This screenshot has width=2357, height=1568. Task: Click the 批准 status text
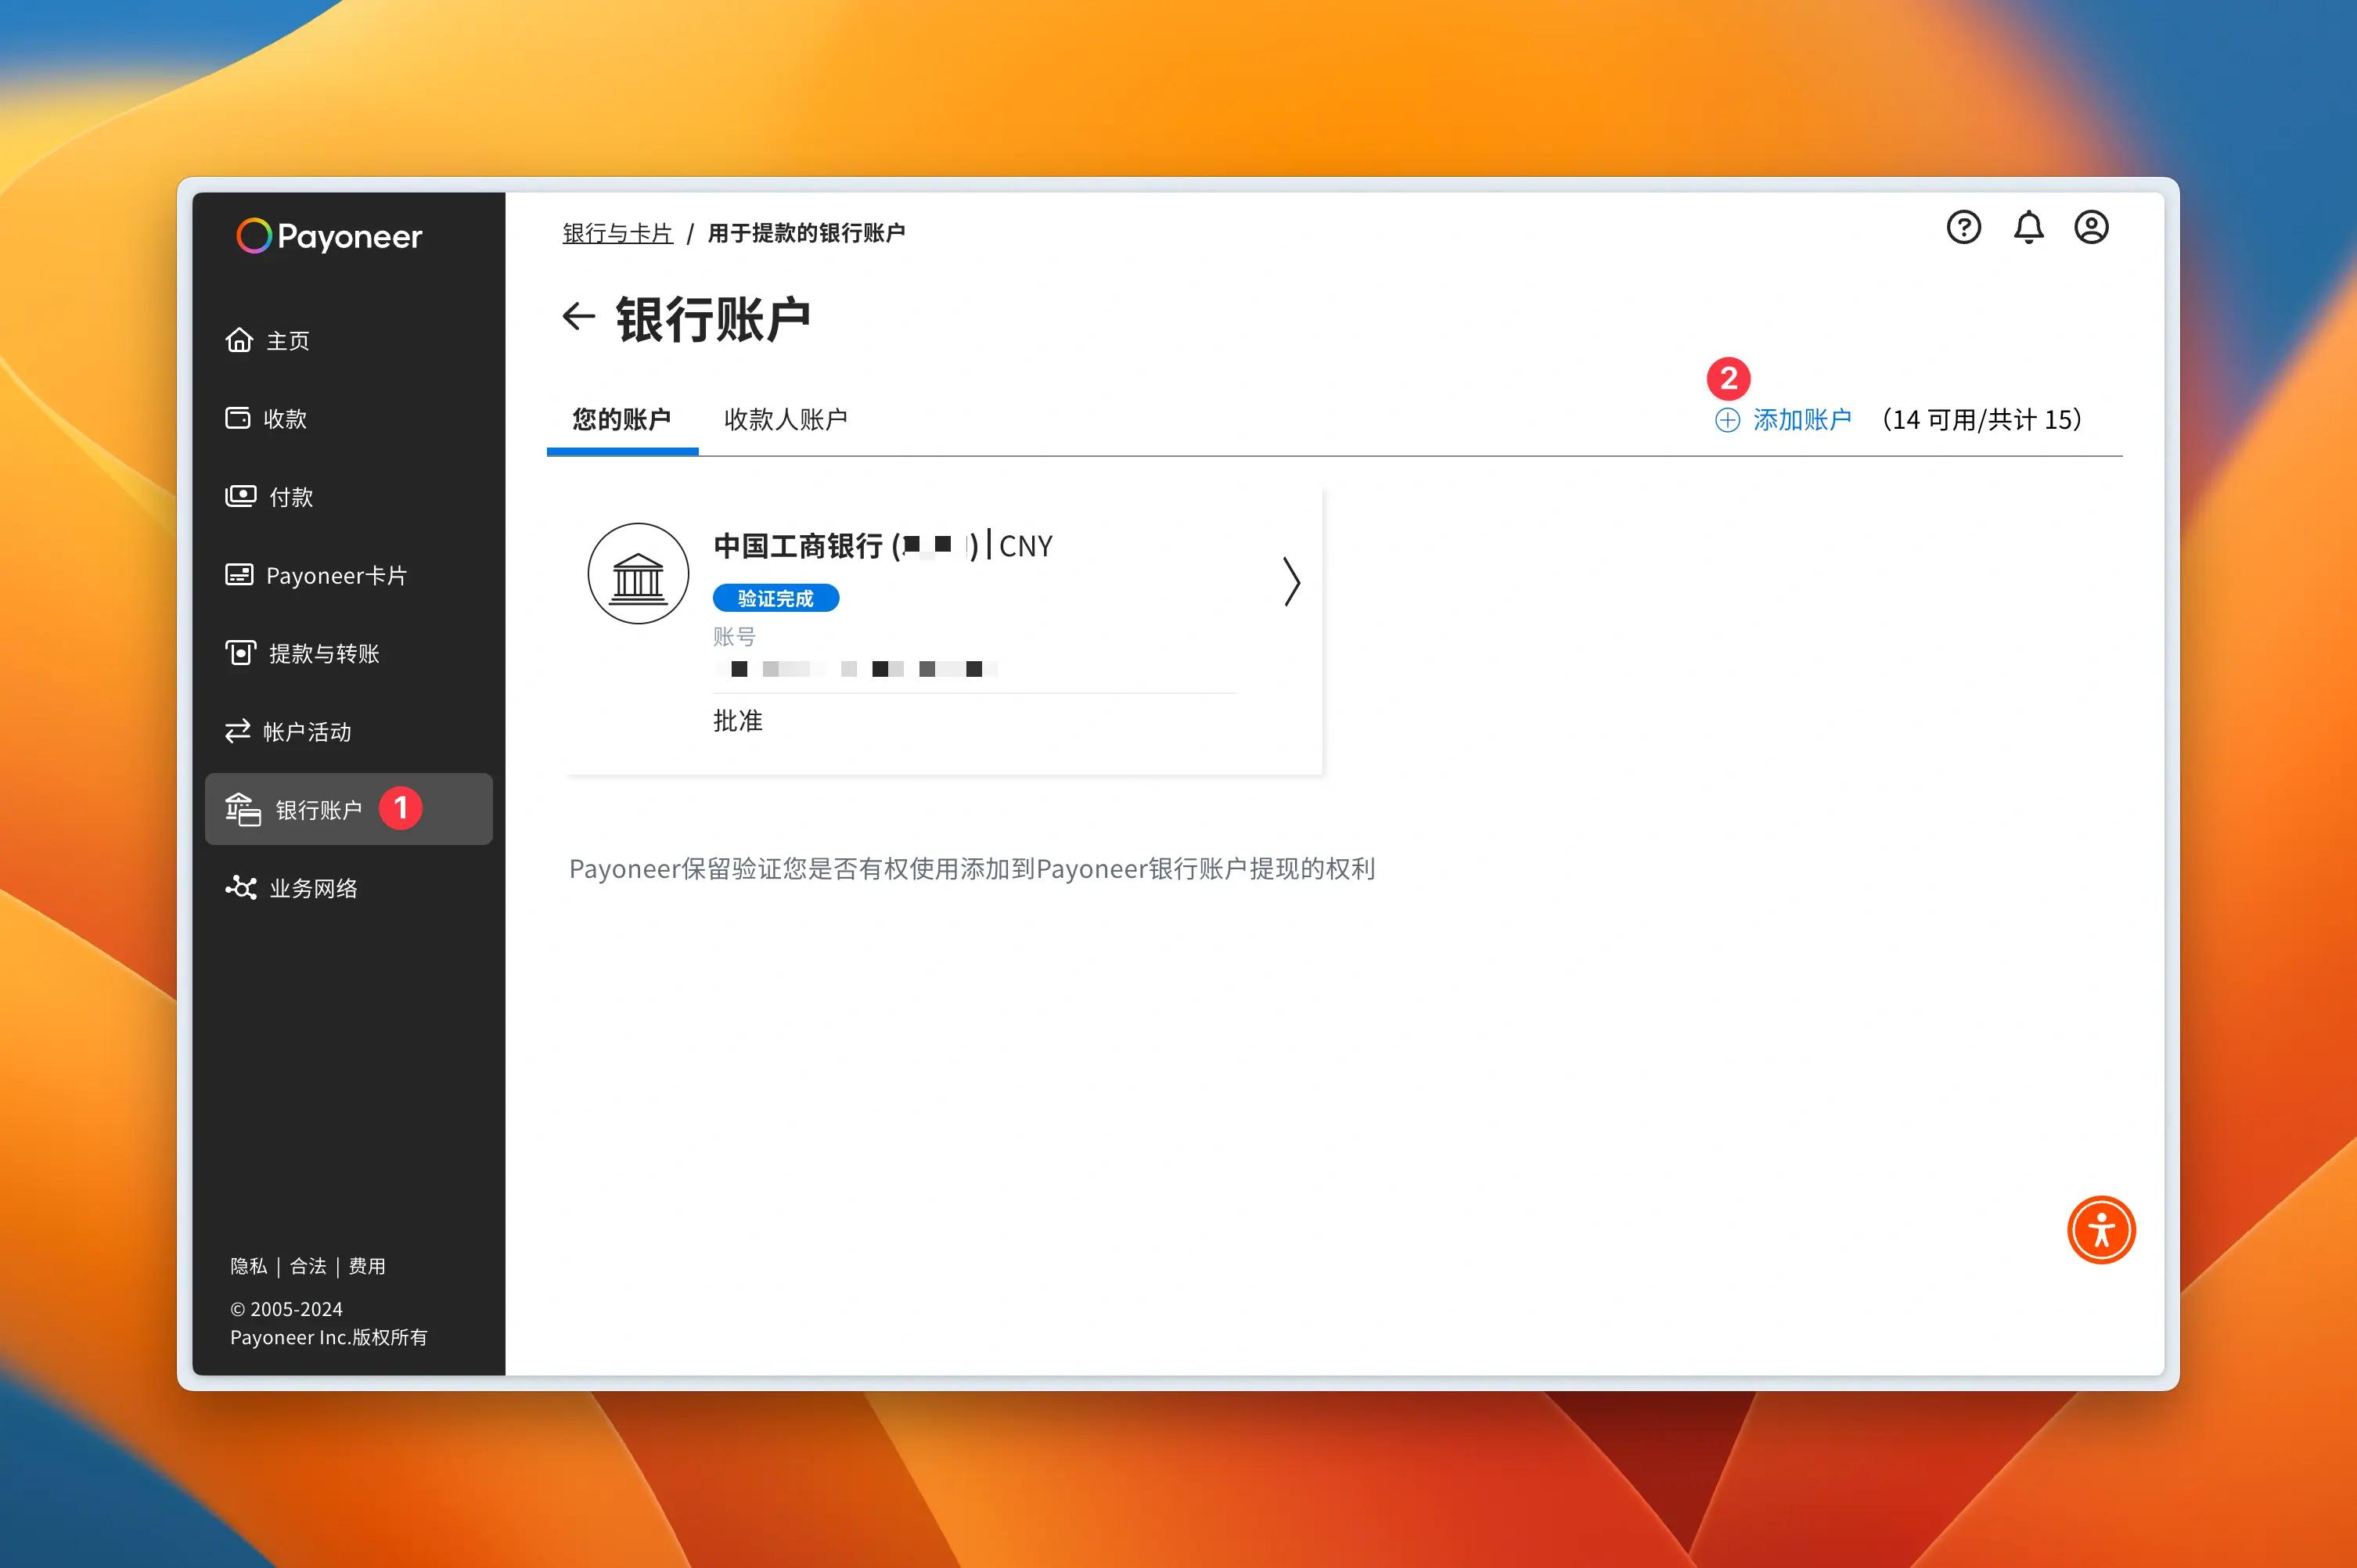(738, 721)
